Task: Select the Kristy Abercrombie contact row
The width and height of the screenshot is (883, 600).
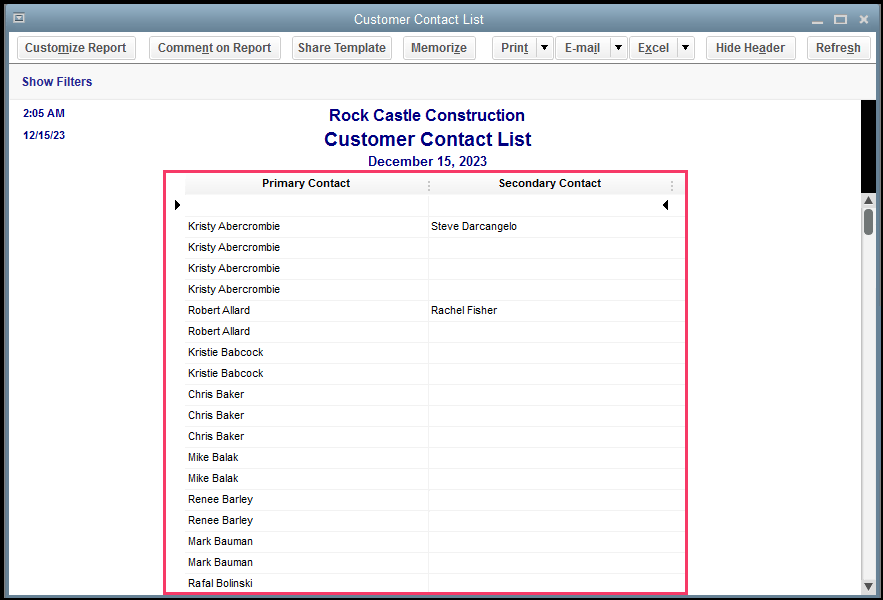Action: 233,226
